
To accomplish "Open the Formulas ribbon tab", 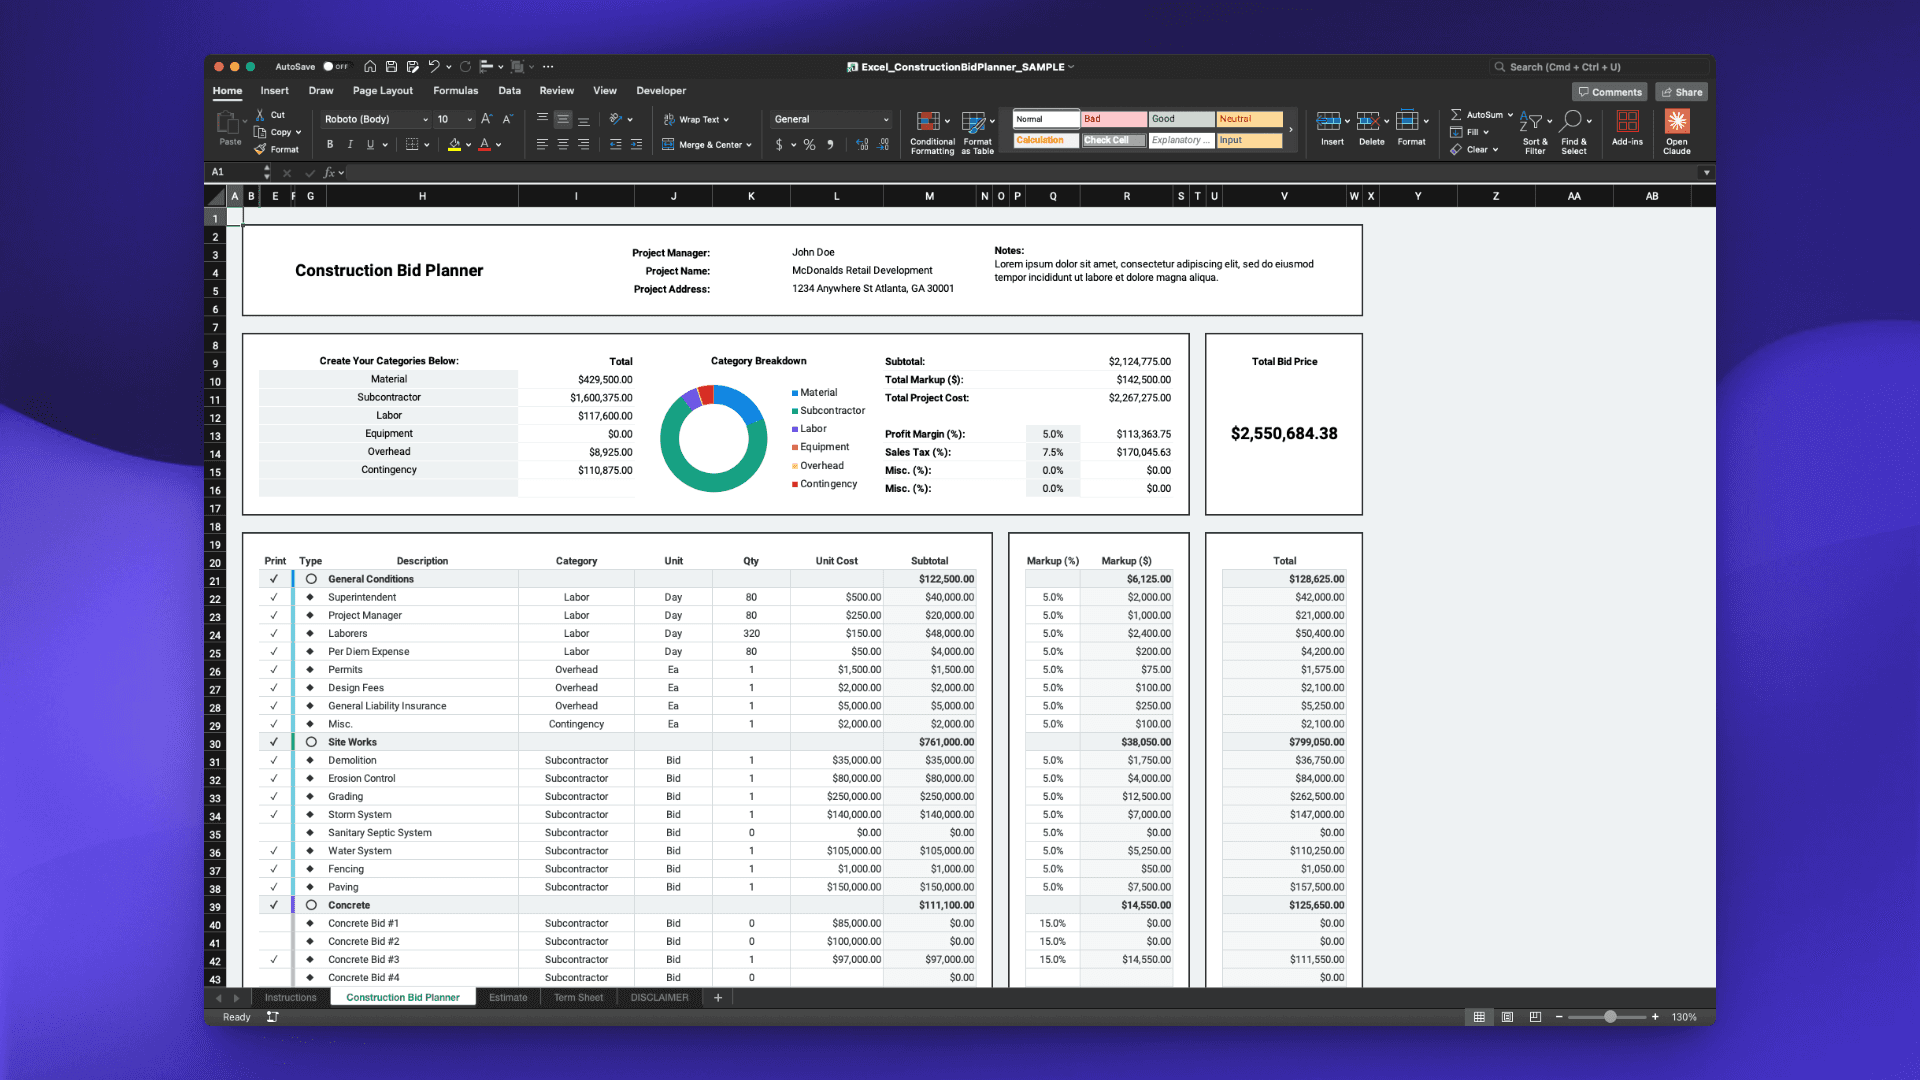I will (455, 91).
